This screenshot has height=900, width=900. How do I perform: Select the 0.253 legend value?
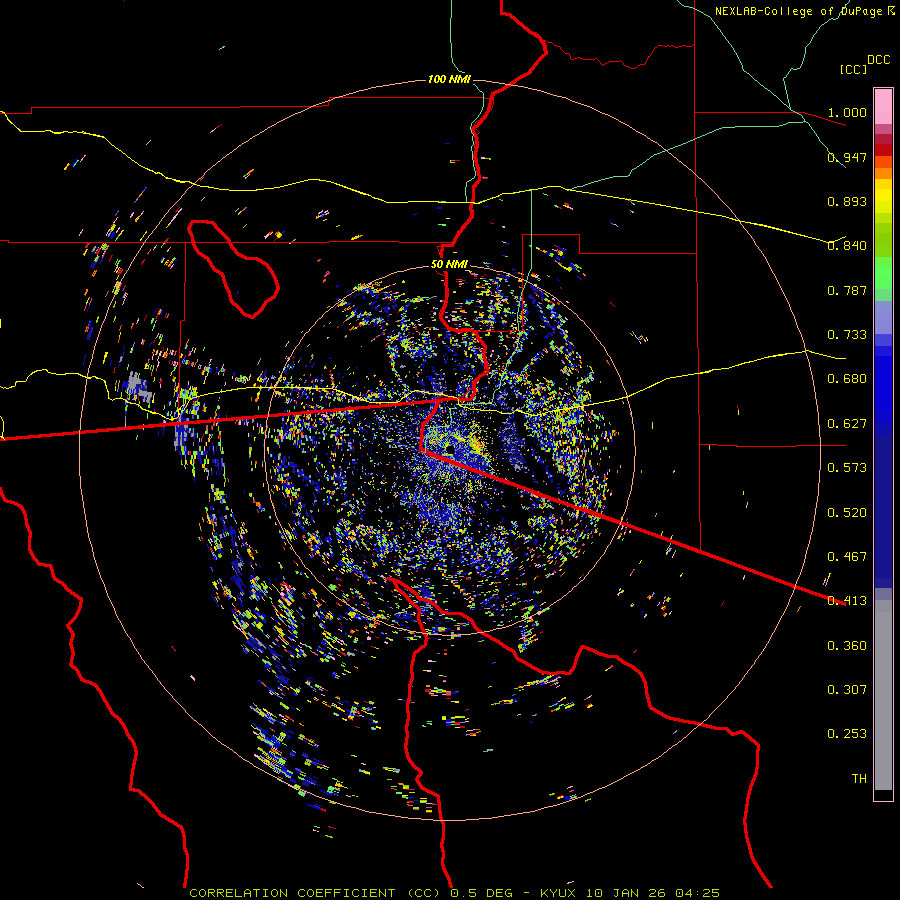tap(847, 734)
